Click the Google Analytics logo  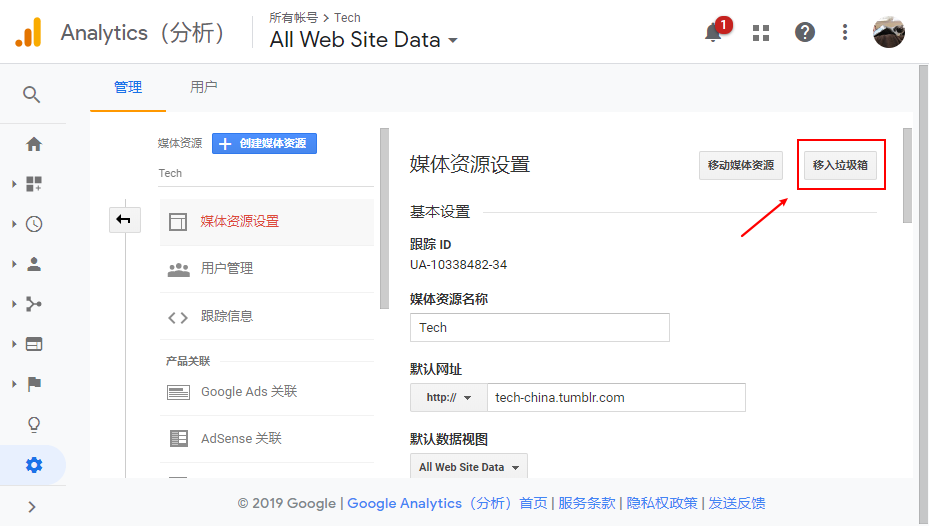click(x=28, y=32)
